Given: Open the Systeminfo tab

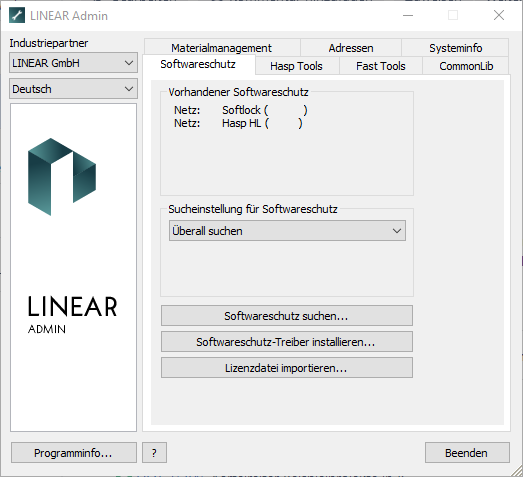Looking at the screenshot, I should pos(455,48).
